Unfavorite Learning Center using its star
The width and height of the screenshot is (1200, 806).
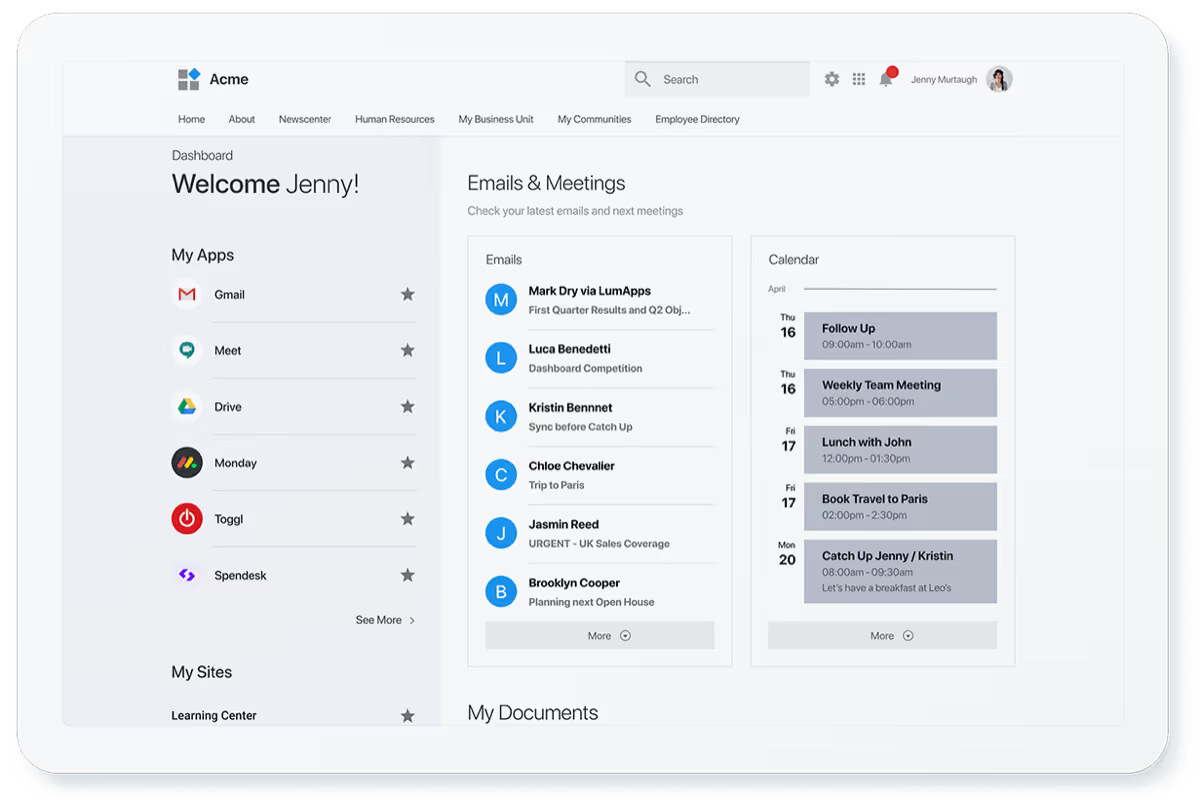coord(407,716)
